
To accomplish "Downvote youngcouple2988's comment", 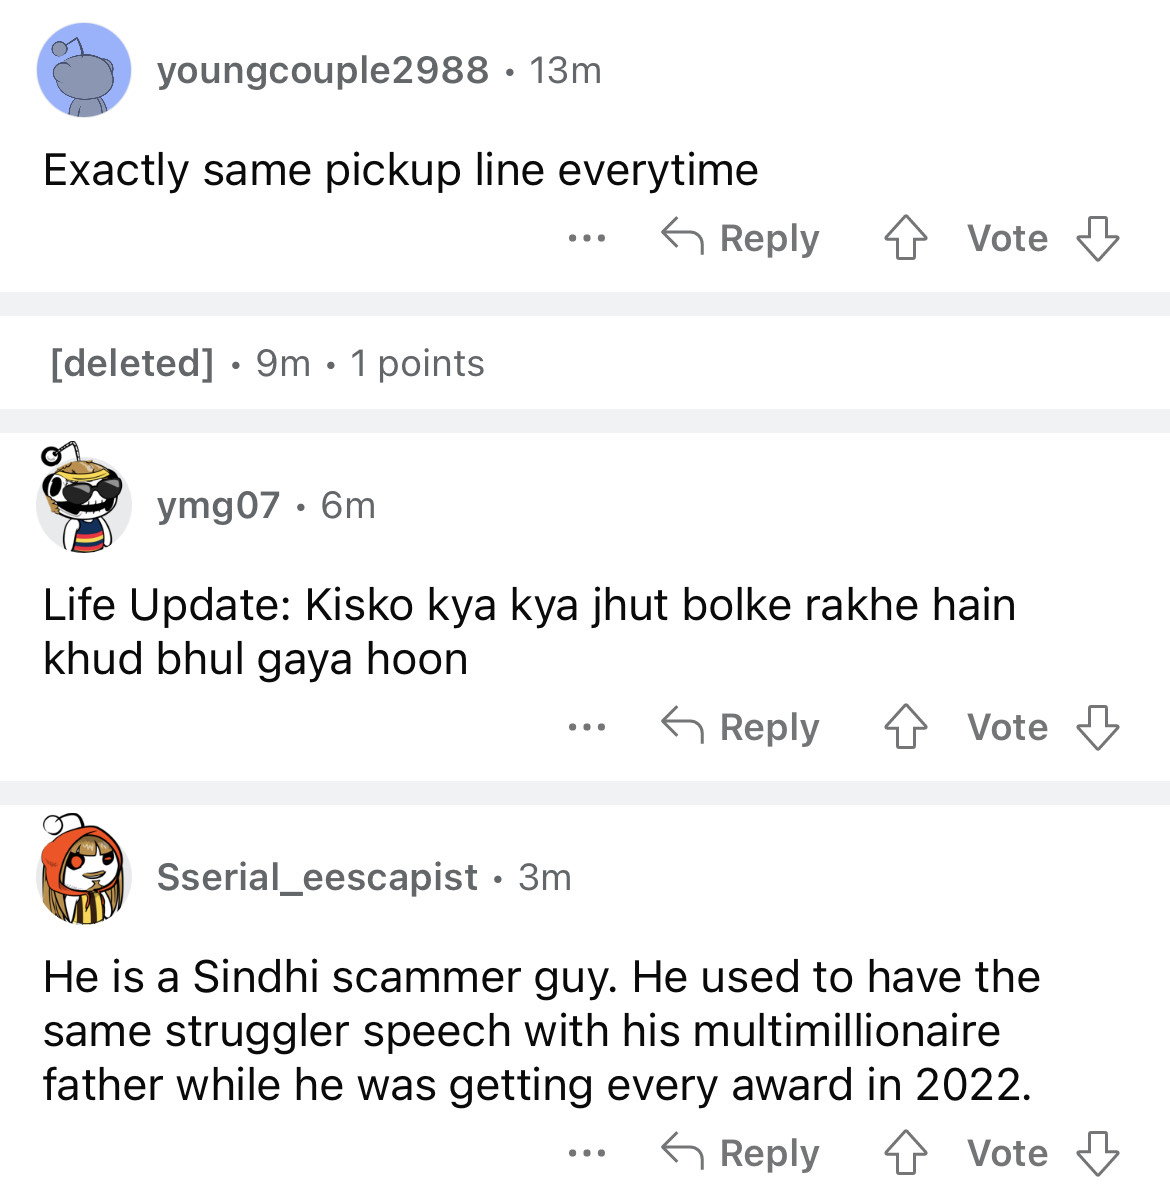I will pyautogui.click(x=1097, y=239).
